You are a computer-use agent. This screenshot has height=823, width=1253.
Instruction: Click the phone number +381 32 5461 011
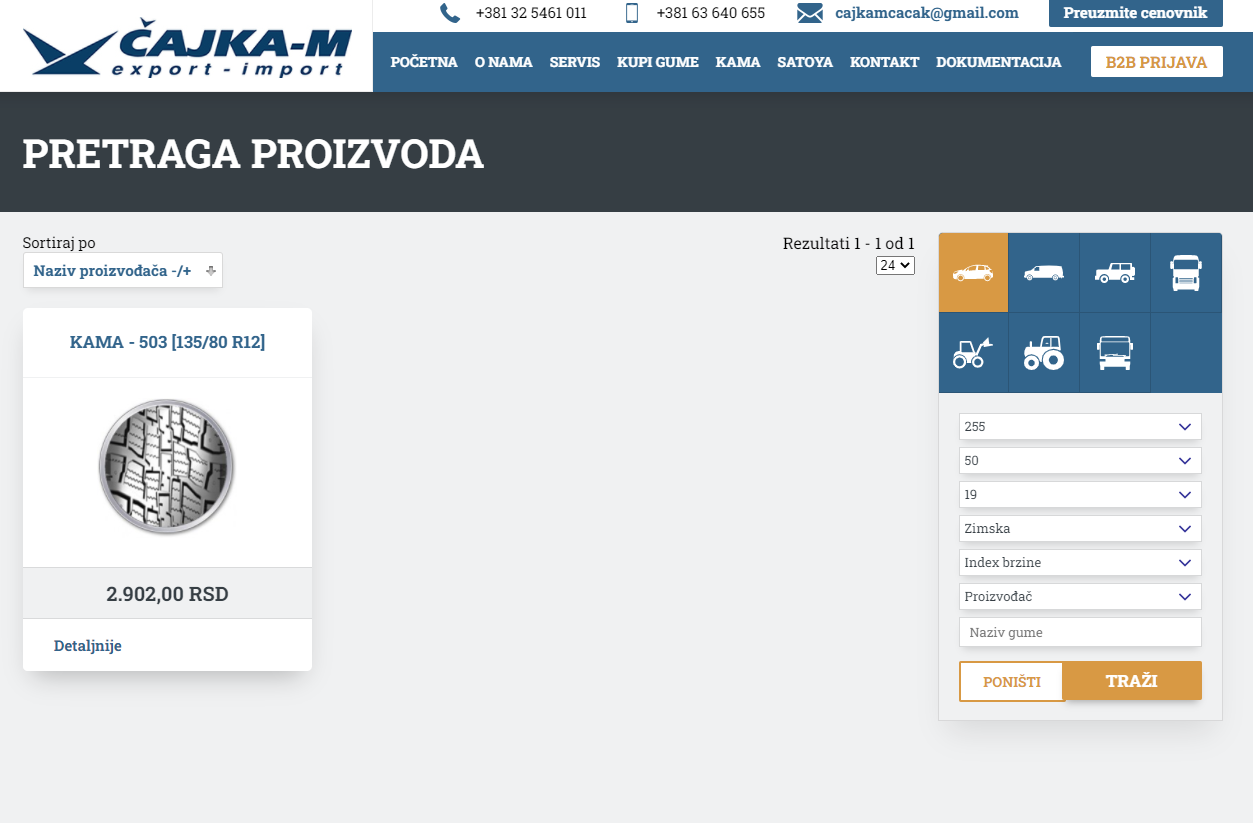pos(531,13)
